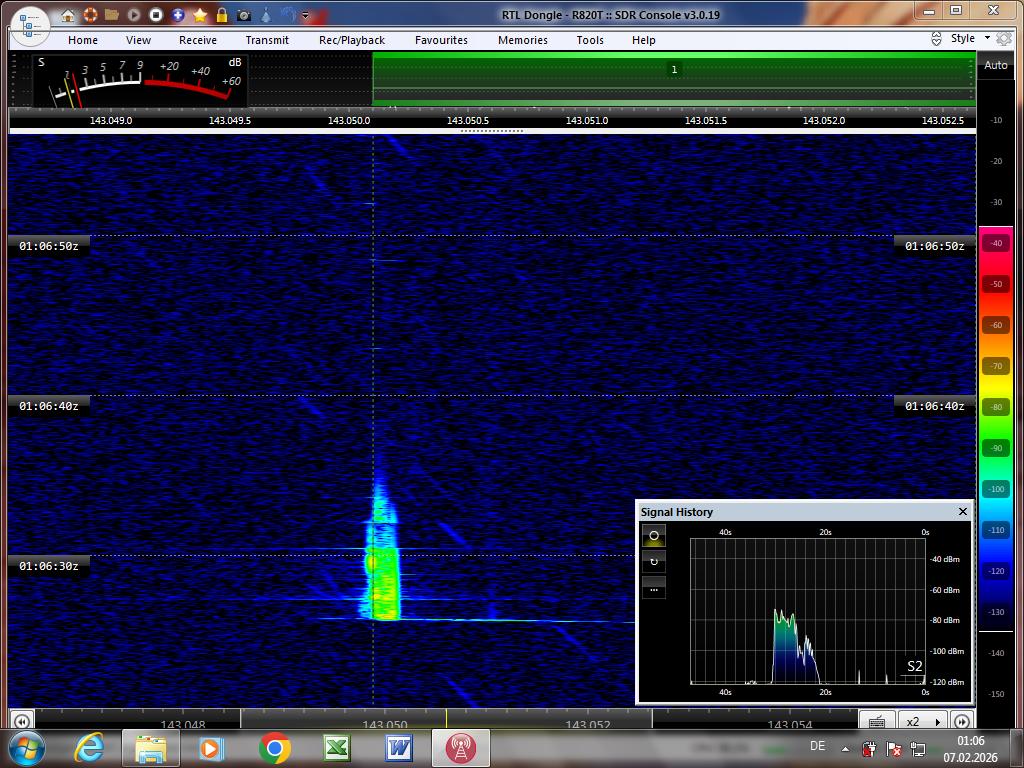This screenshot has height=768, width=1024.
Task: Open favourites via the star icon
Action: click(x=200, y=15)
